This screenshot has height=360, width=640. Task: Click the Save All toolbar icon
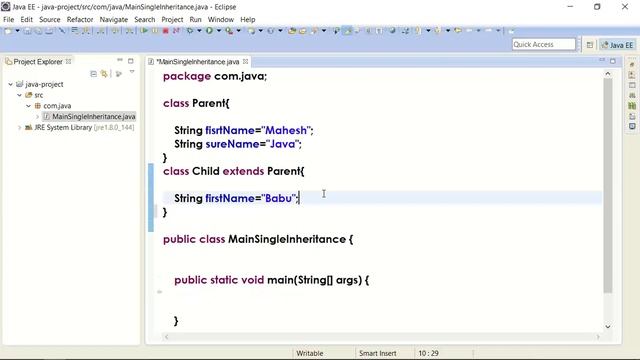point(38,31)
